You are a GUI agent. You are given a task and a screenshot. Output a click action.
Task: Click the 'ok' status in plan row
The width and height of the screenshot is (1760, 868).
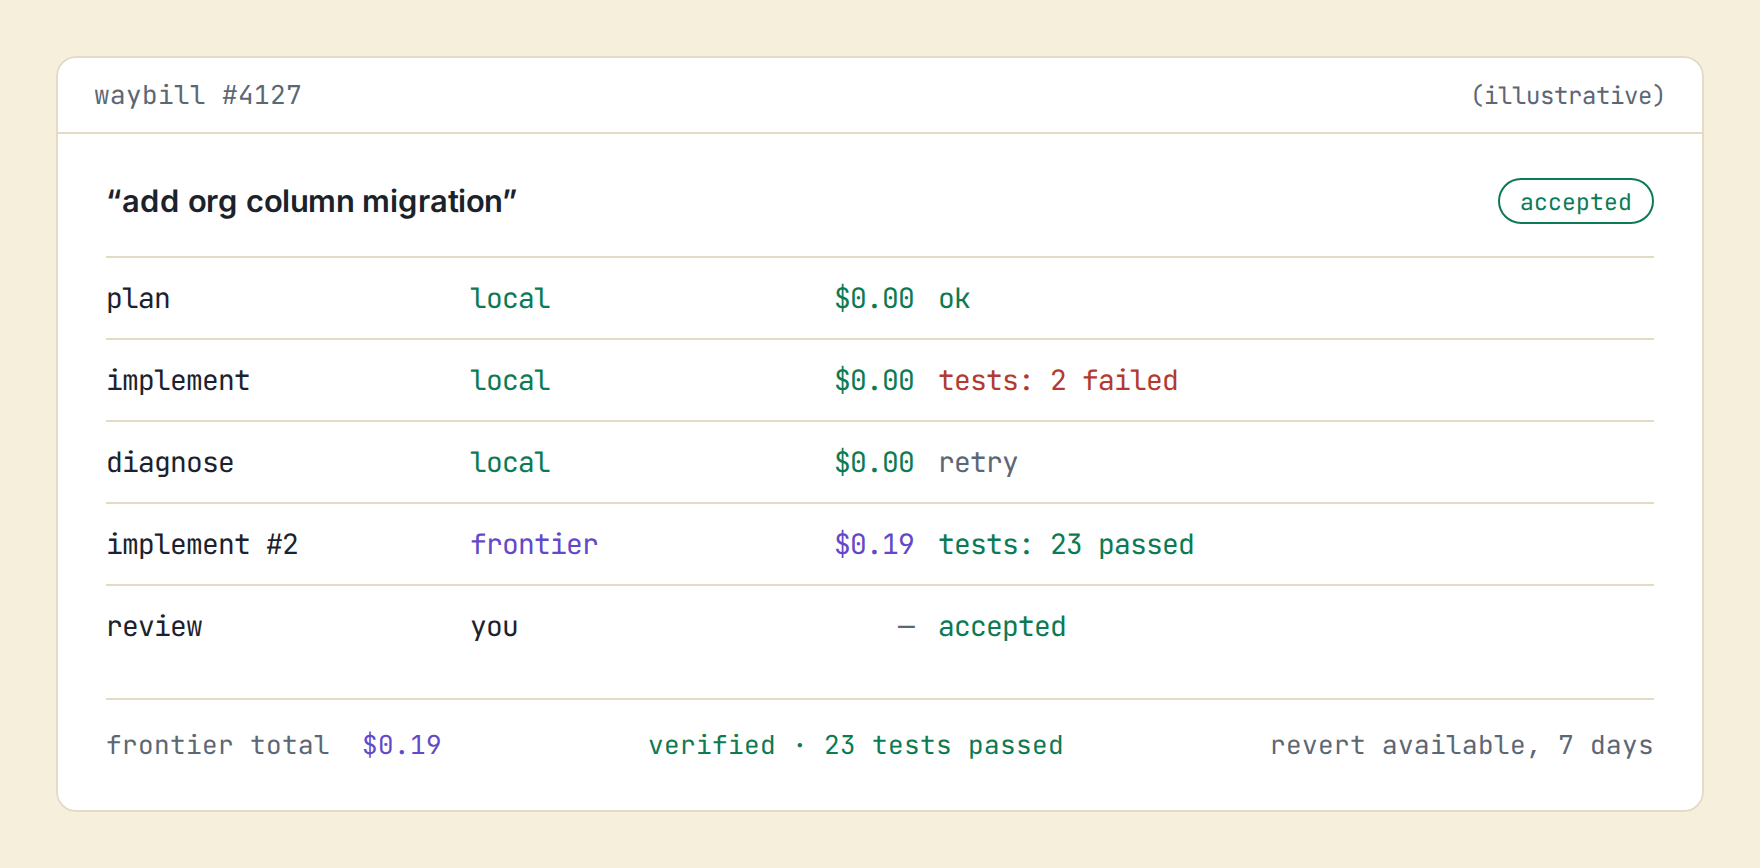point(954,298)
